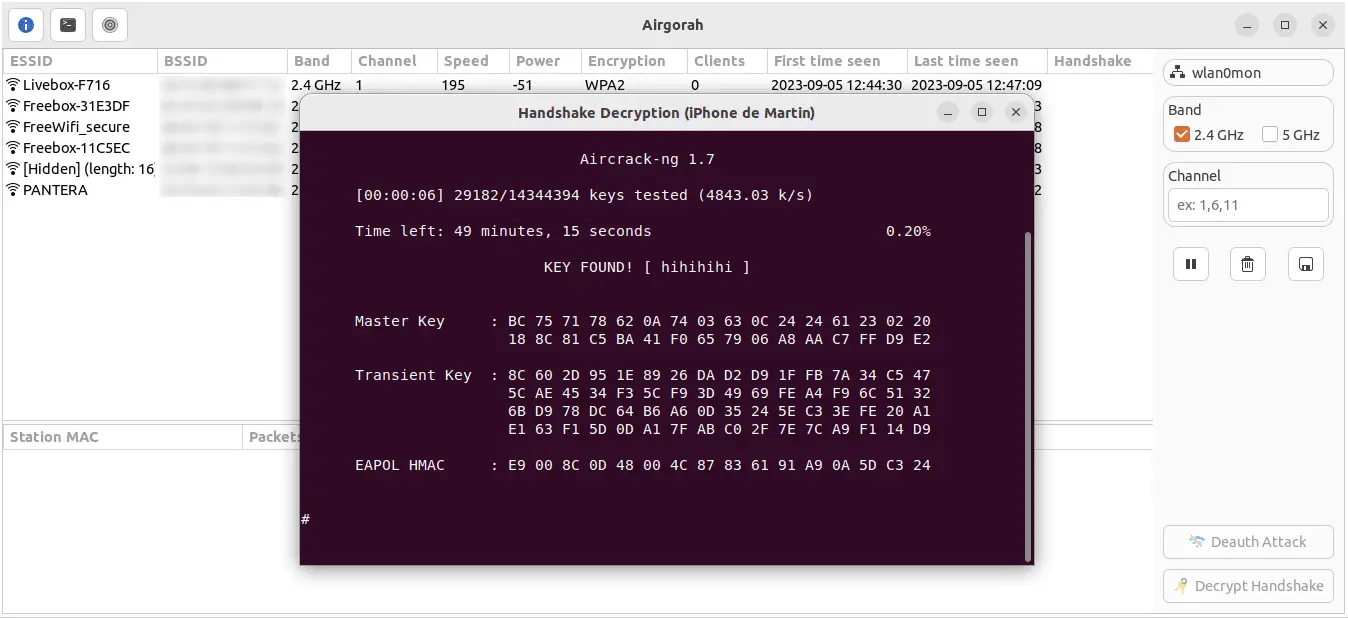
Task: Clear results with the trash icon
Action: (1248, 264)
